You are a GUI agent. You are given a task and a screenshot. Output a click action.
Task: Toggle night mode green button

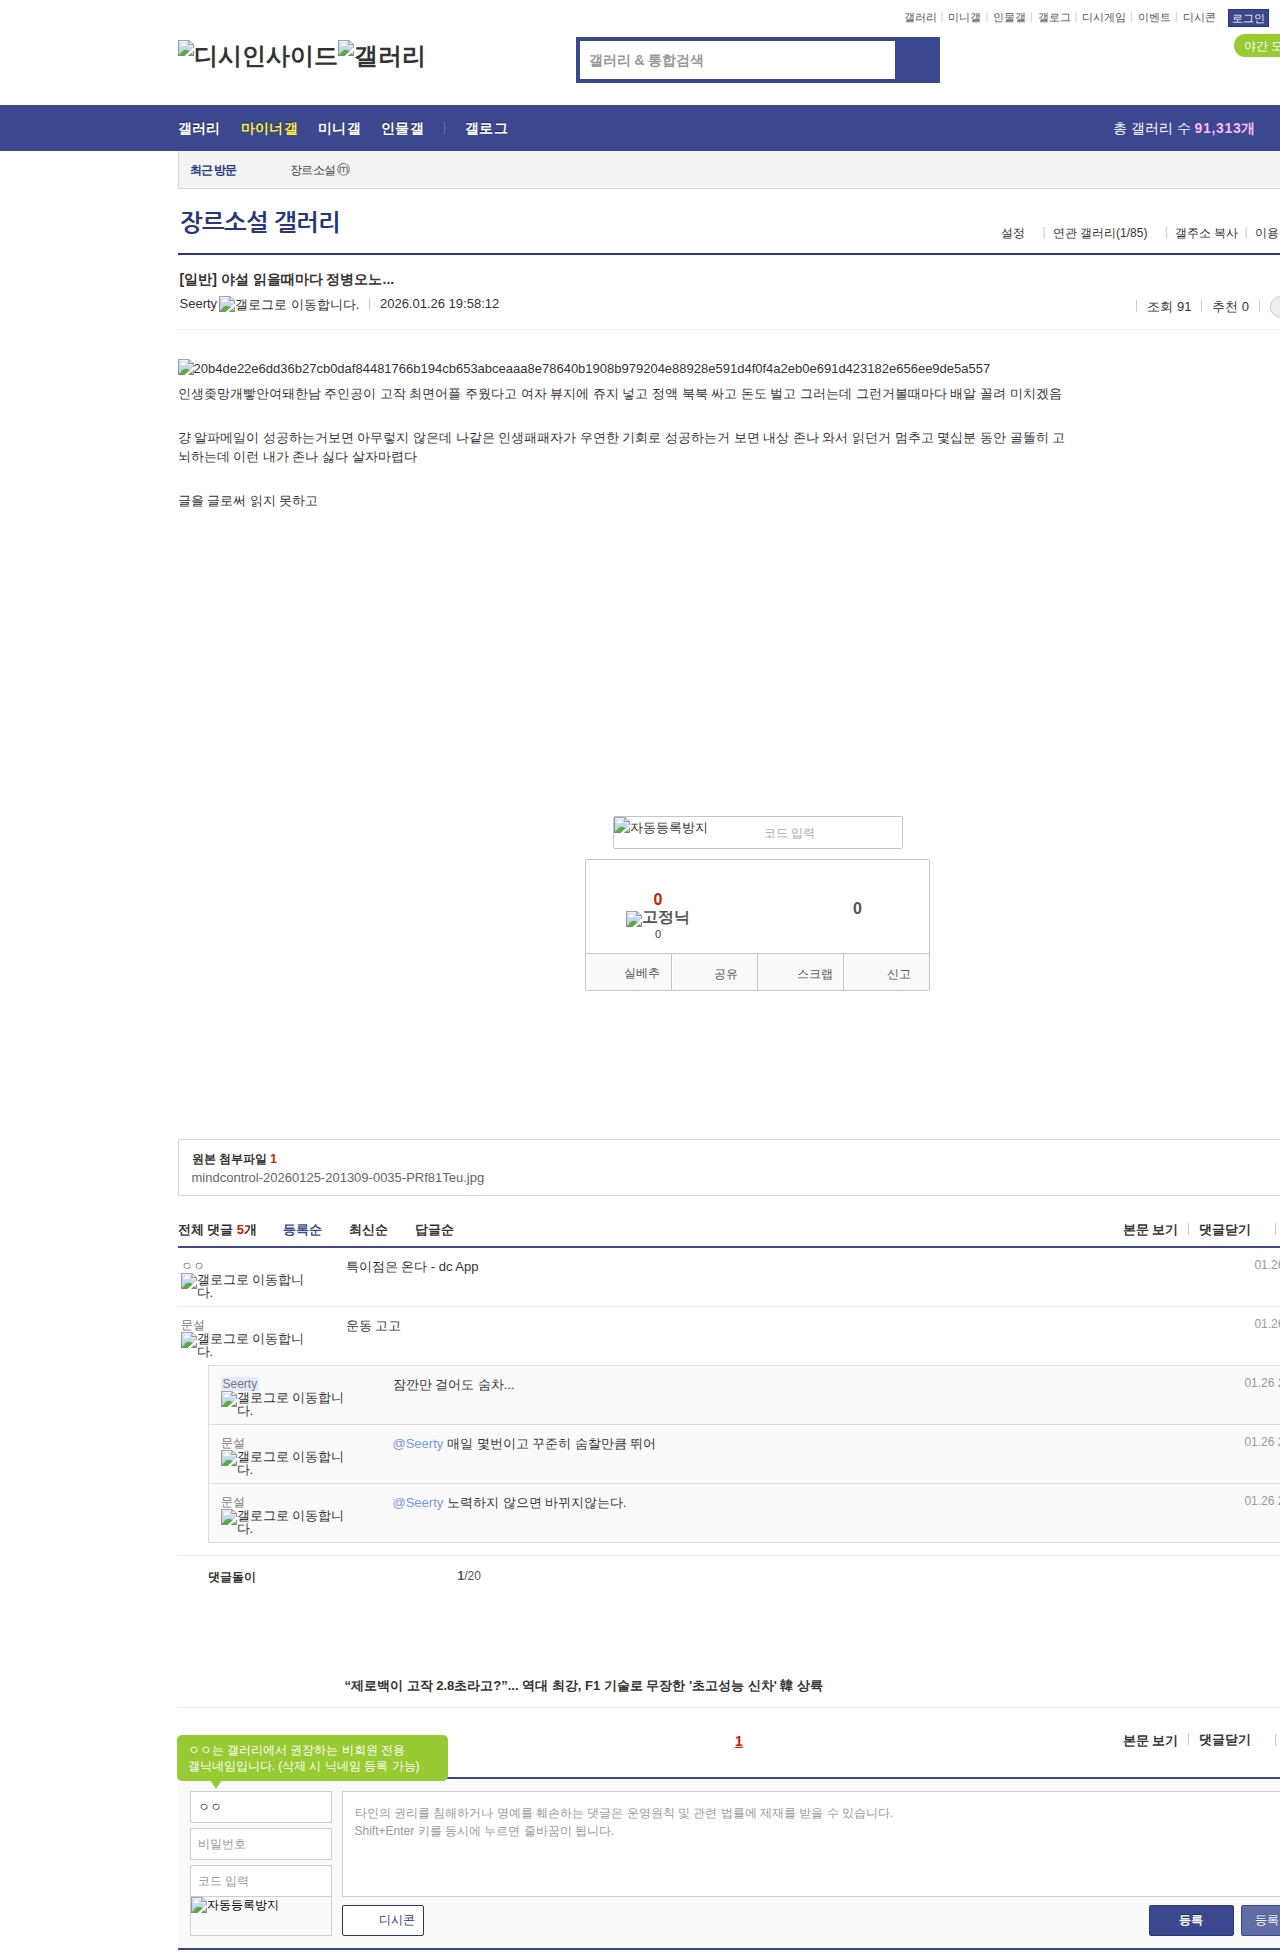pyautogui.click(x=1258, y=46)
